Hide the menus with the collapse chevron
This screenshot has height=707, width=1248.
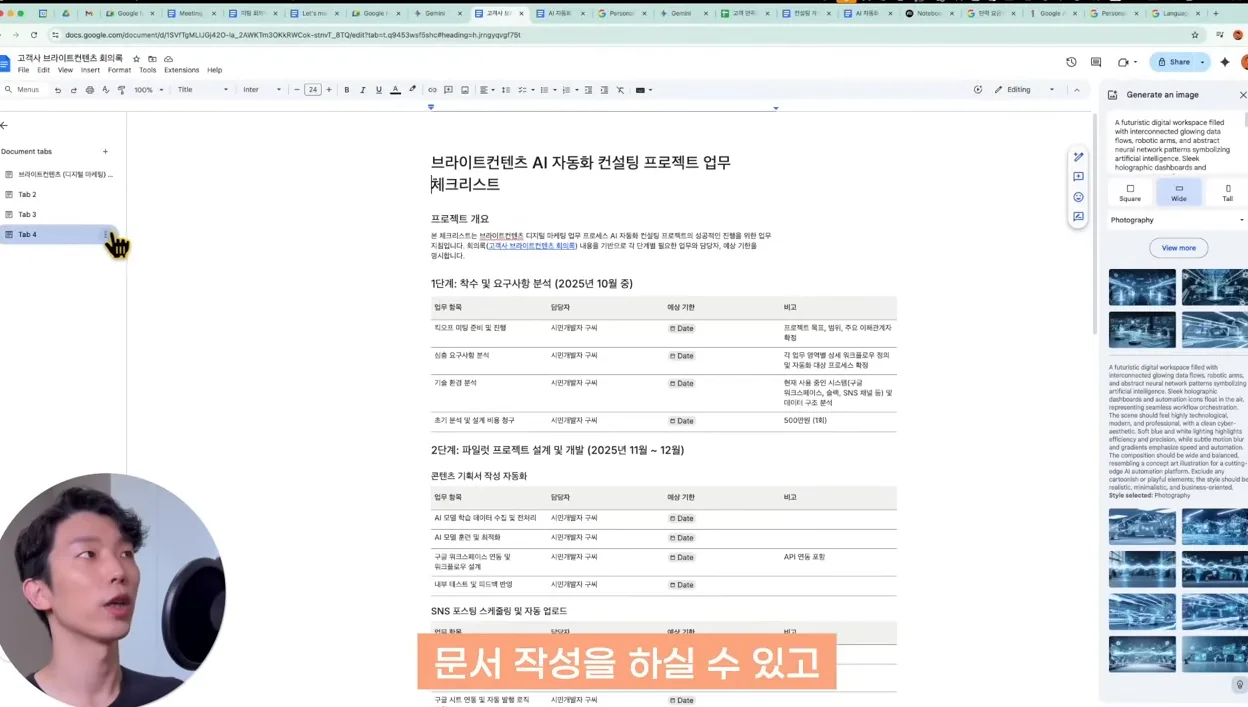(1077, 90)
